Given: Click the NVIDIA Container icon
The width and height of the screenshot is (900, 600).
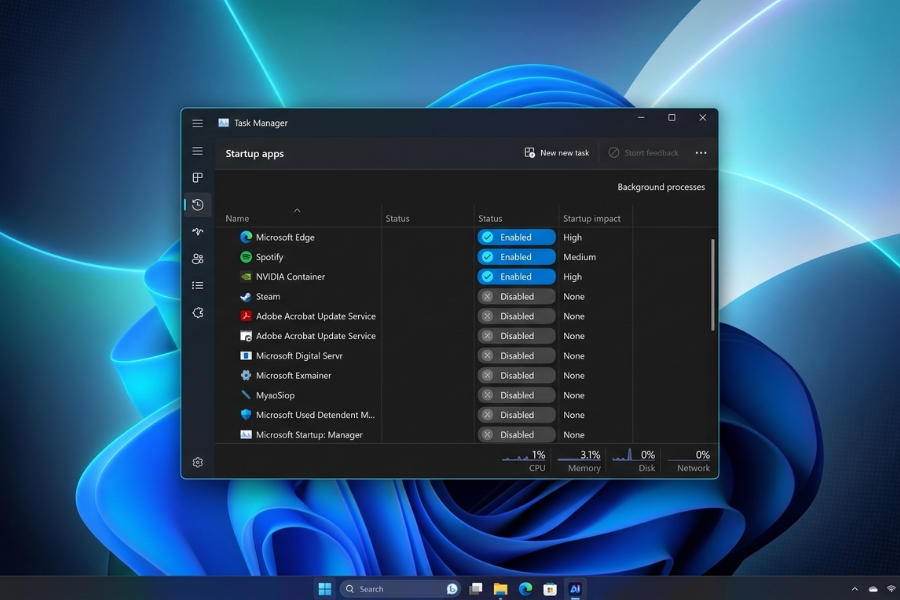Looking at the screenshot, I should 246,277.
